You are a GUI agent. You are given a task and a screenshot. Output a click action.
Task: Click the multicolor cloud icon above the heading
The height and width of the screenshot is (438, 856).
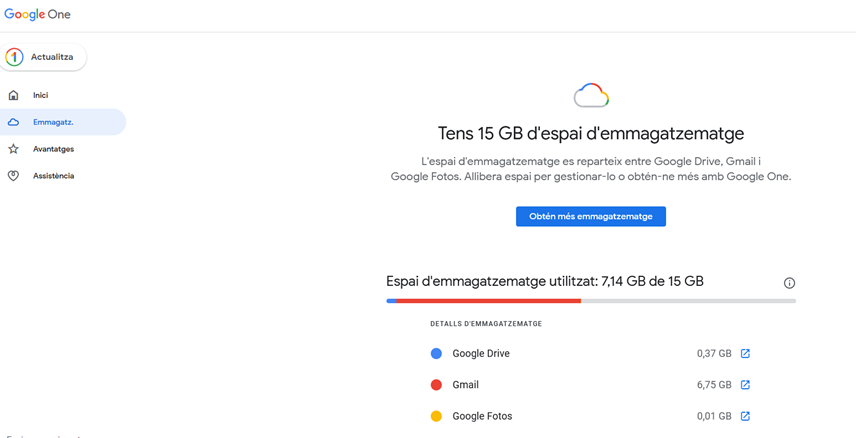pos(591,96)
